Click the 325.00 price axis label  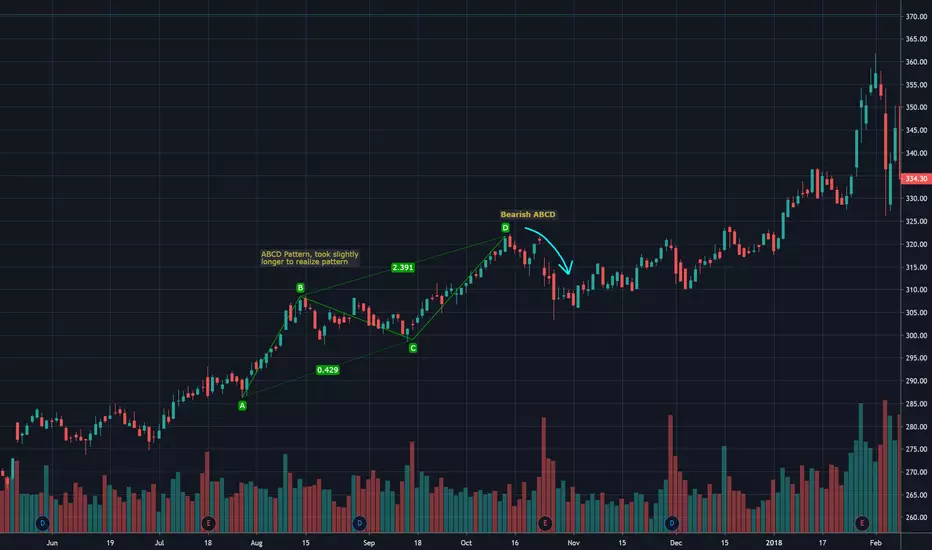(x=917, y=221)
